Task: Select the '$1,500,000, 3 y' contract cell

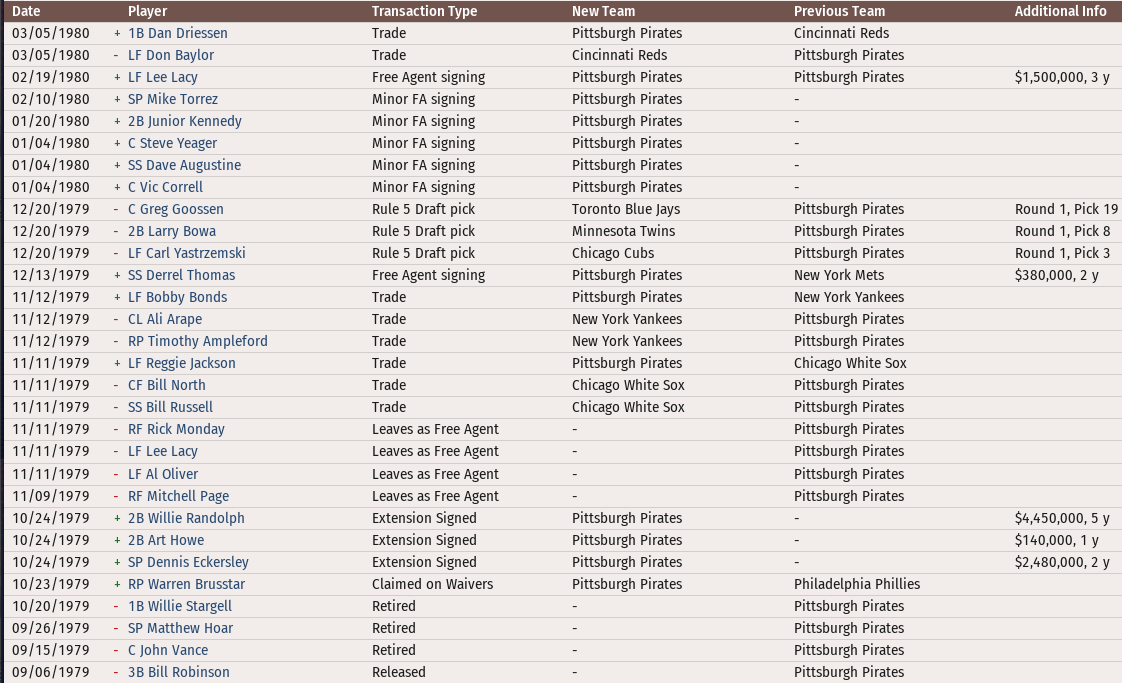Action: pyautogui.click(x=1062, y=77)
